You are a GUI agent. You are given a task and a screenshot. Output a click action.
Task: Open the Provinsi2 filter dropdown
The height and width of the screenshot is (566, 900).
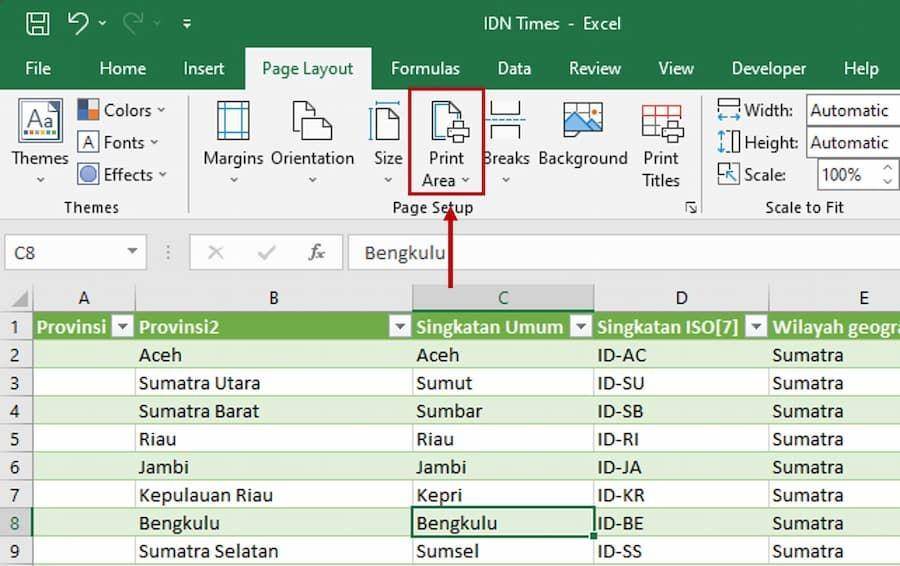click(x=399, y=327)
